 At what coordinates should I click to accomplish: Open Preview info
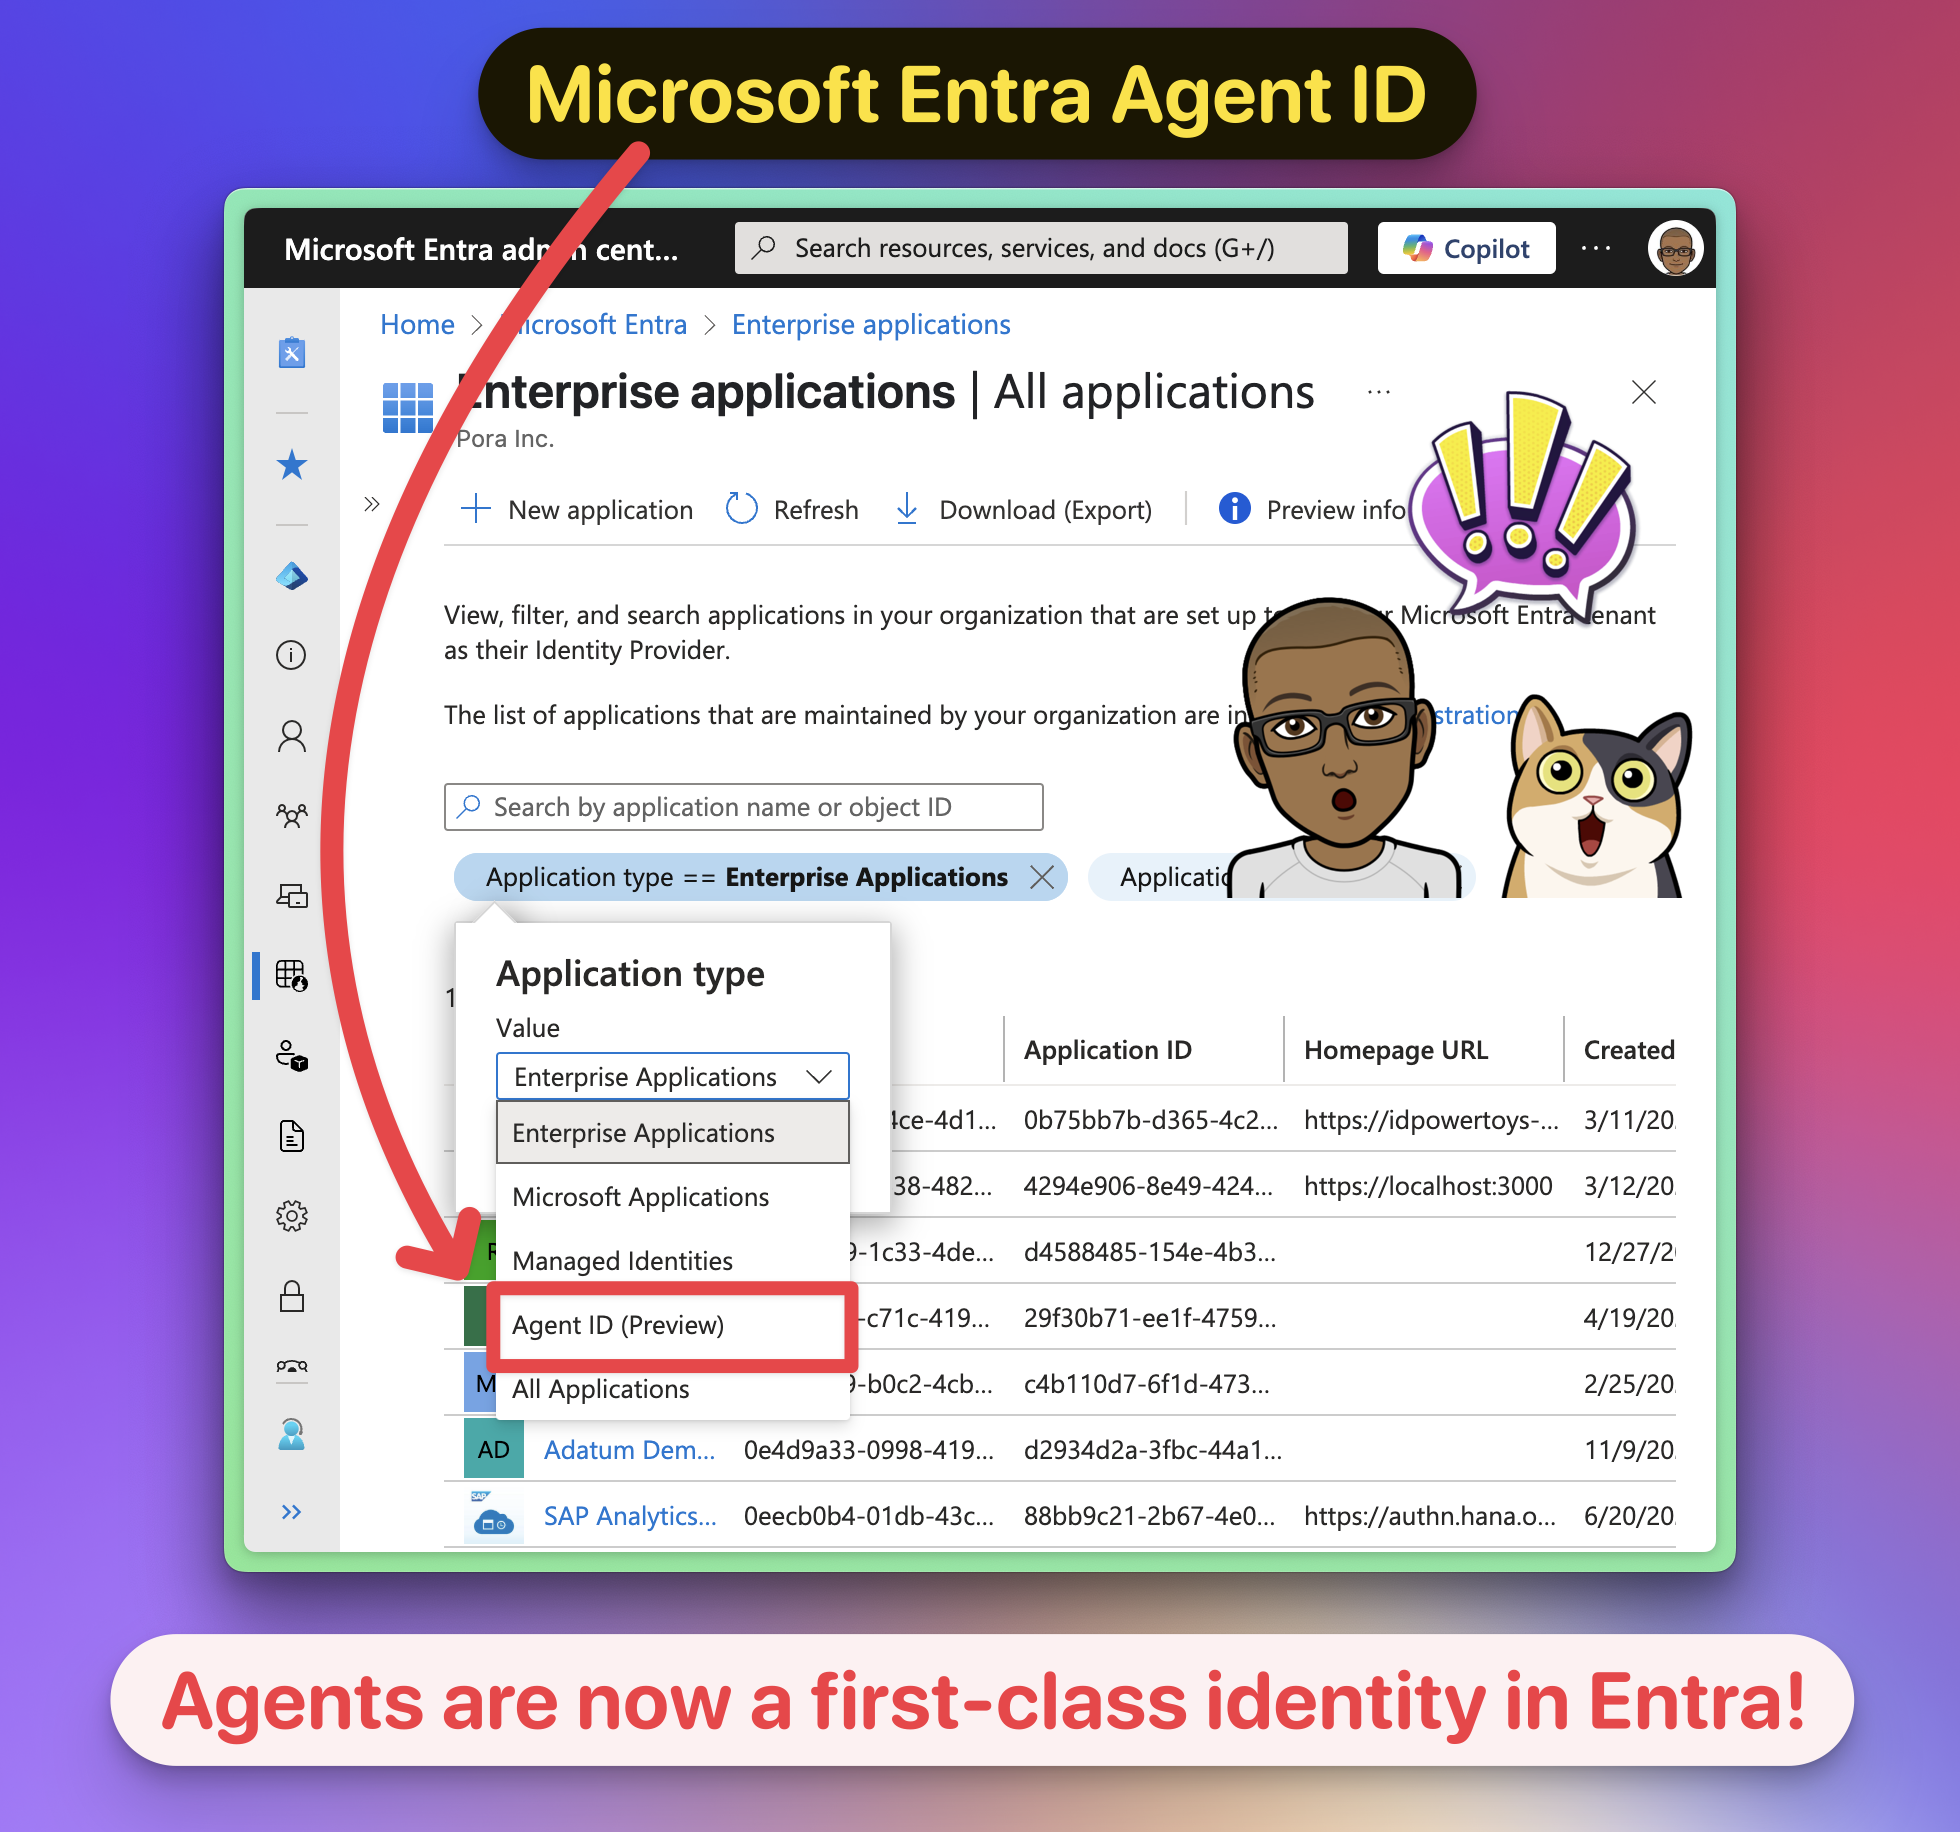(x=1312, y=509)
